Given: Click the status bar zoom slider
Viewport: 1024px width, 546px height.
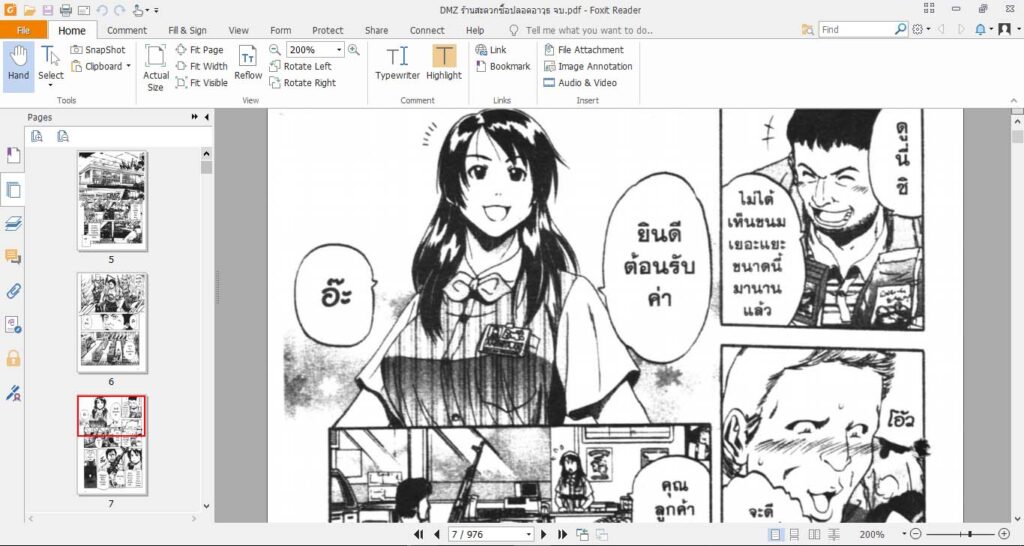Looking at the screenshot, I should tap(960, 534).
